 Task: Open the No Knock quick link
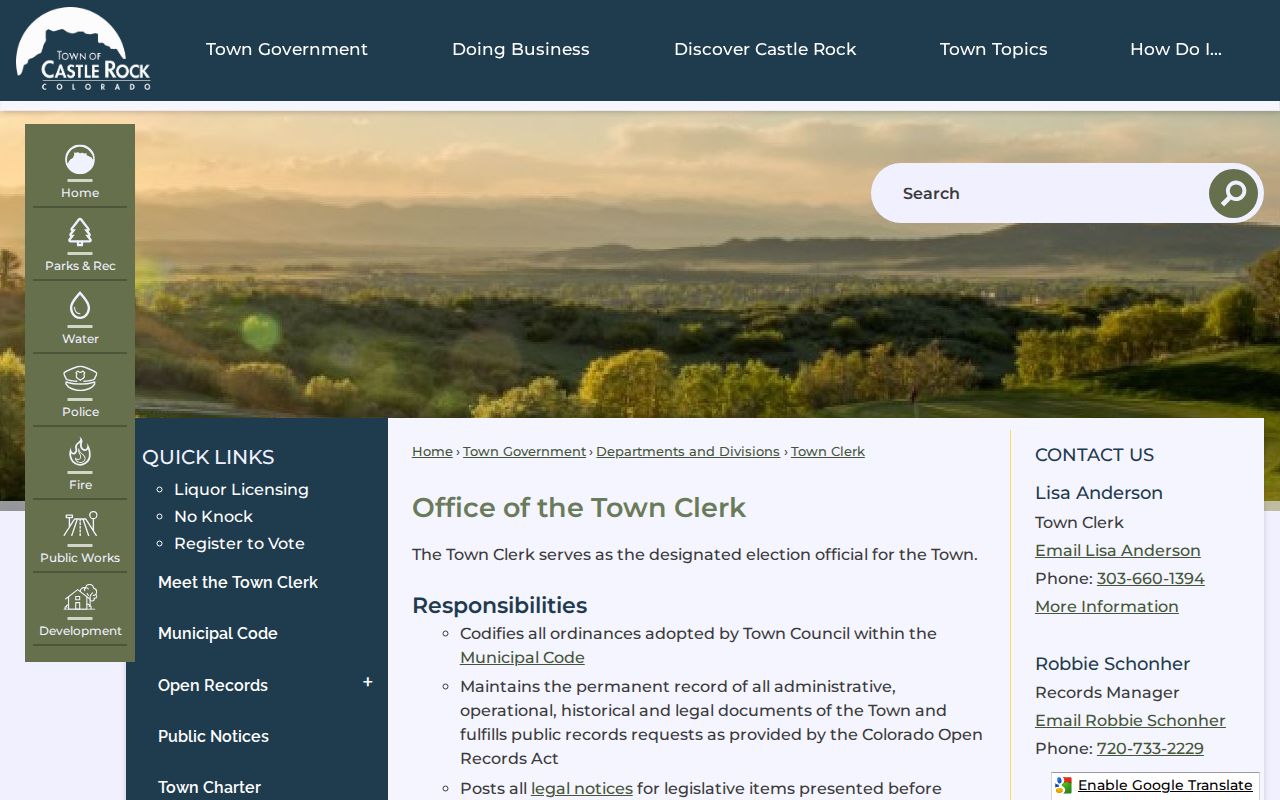[213, 516]
